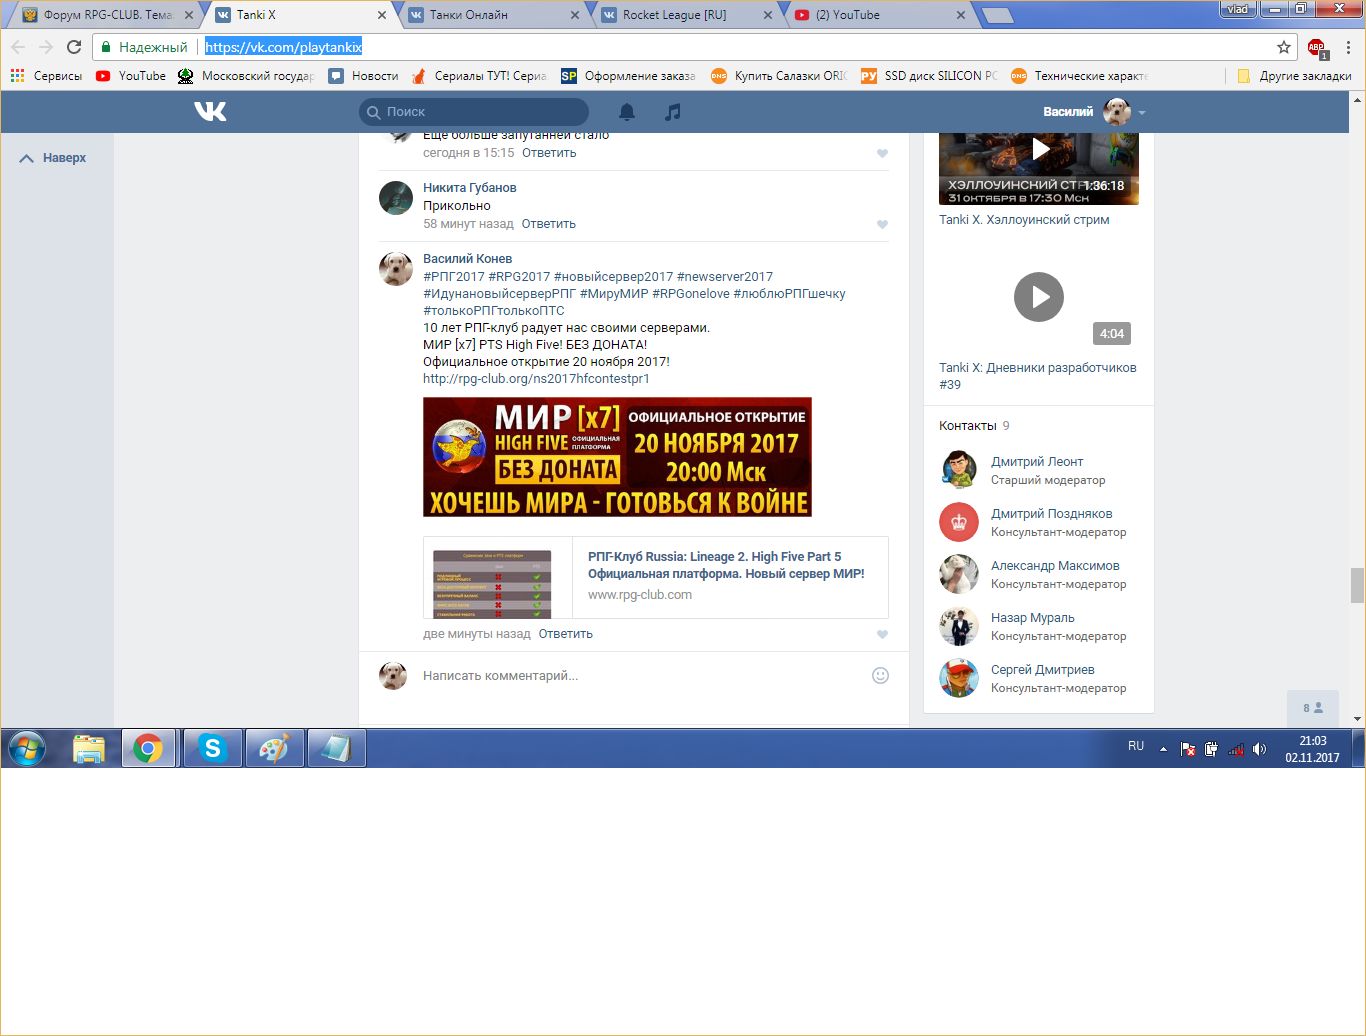
Task: Close the Tanki X tab
Action: 382,15
